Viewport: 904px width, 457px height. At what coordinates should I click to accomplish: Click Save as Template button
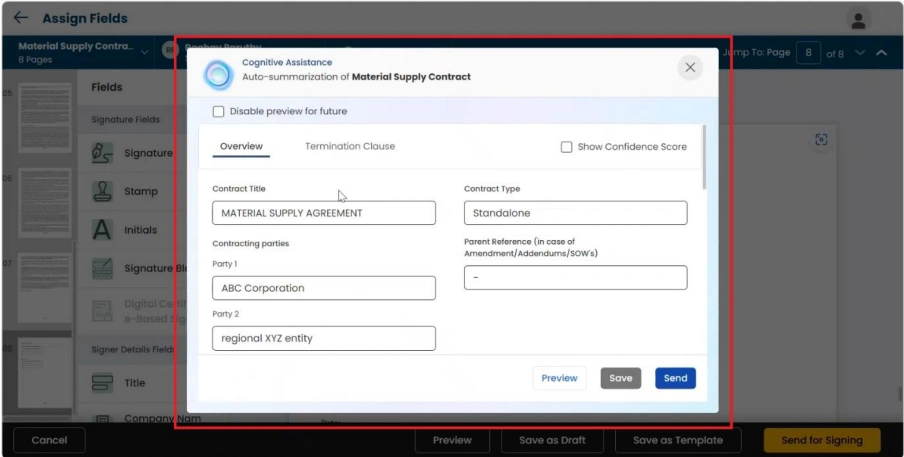coord(678,440)
